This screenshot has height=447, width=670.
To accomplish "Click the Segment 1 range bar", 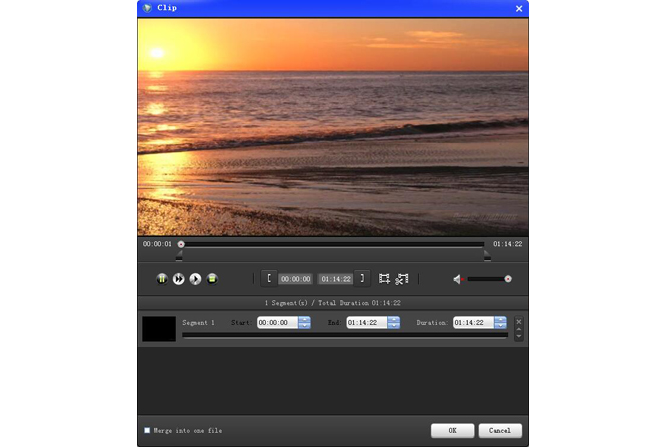I will 345,335.
